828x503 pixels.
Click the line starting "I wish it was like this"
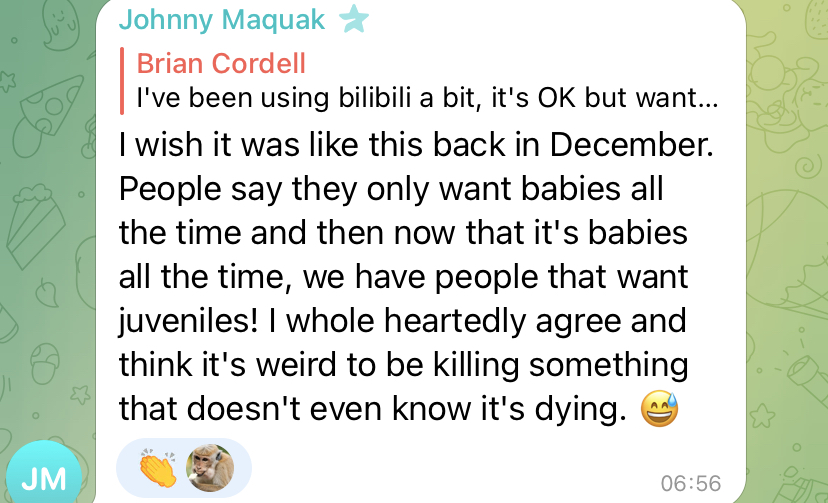415,144
